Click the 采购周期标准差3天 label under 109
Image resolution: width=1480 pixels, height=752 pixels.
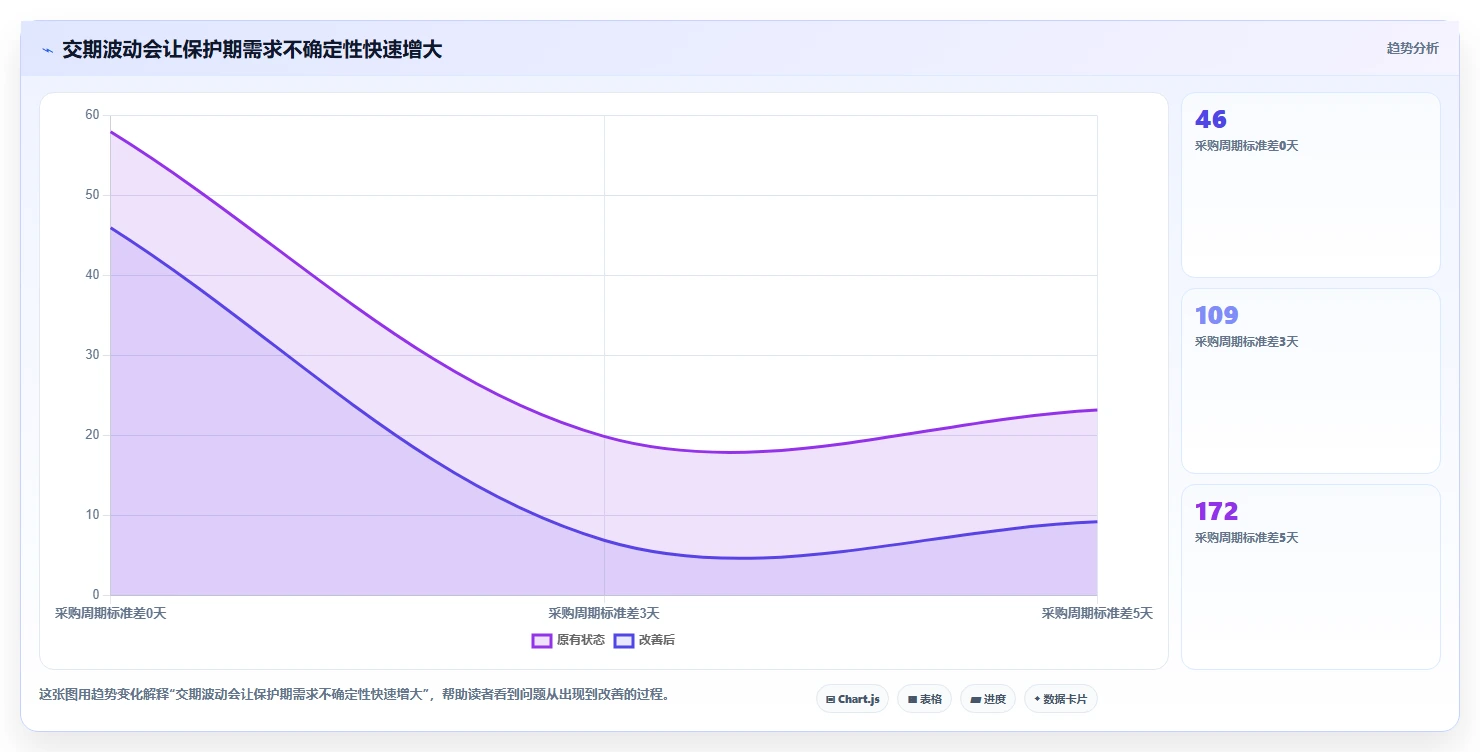point(1246,342)
